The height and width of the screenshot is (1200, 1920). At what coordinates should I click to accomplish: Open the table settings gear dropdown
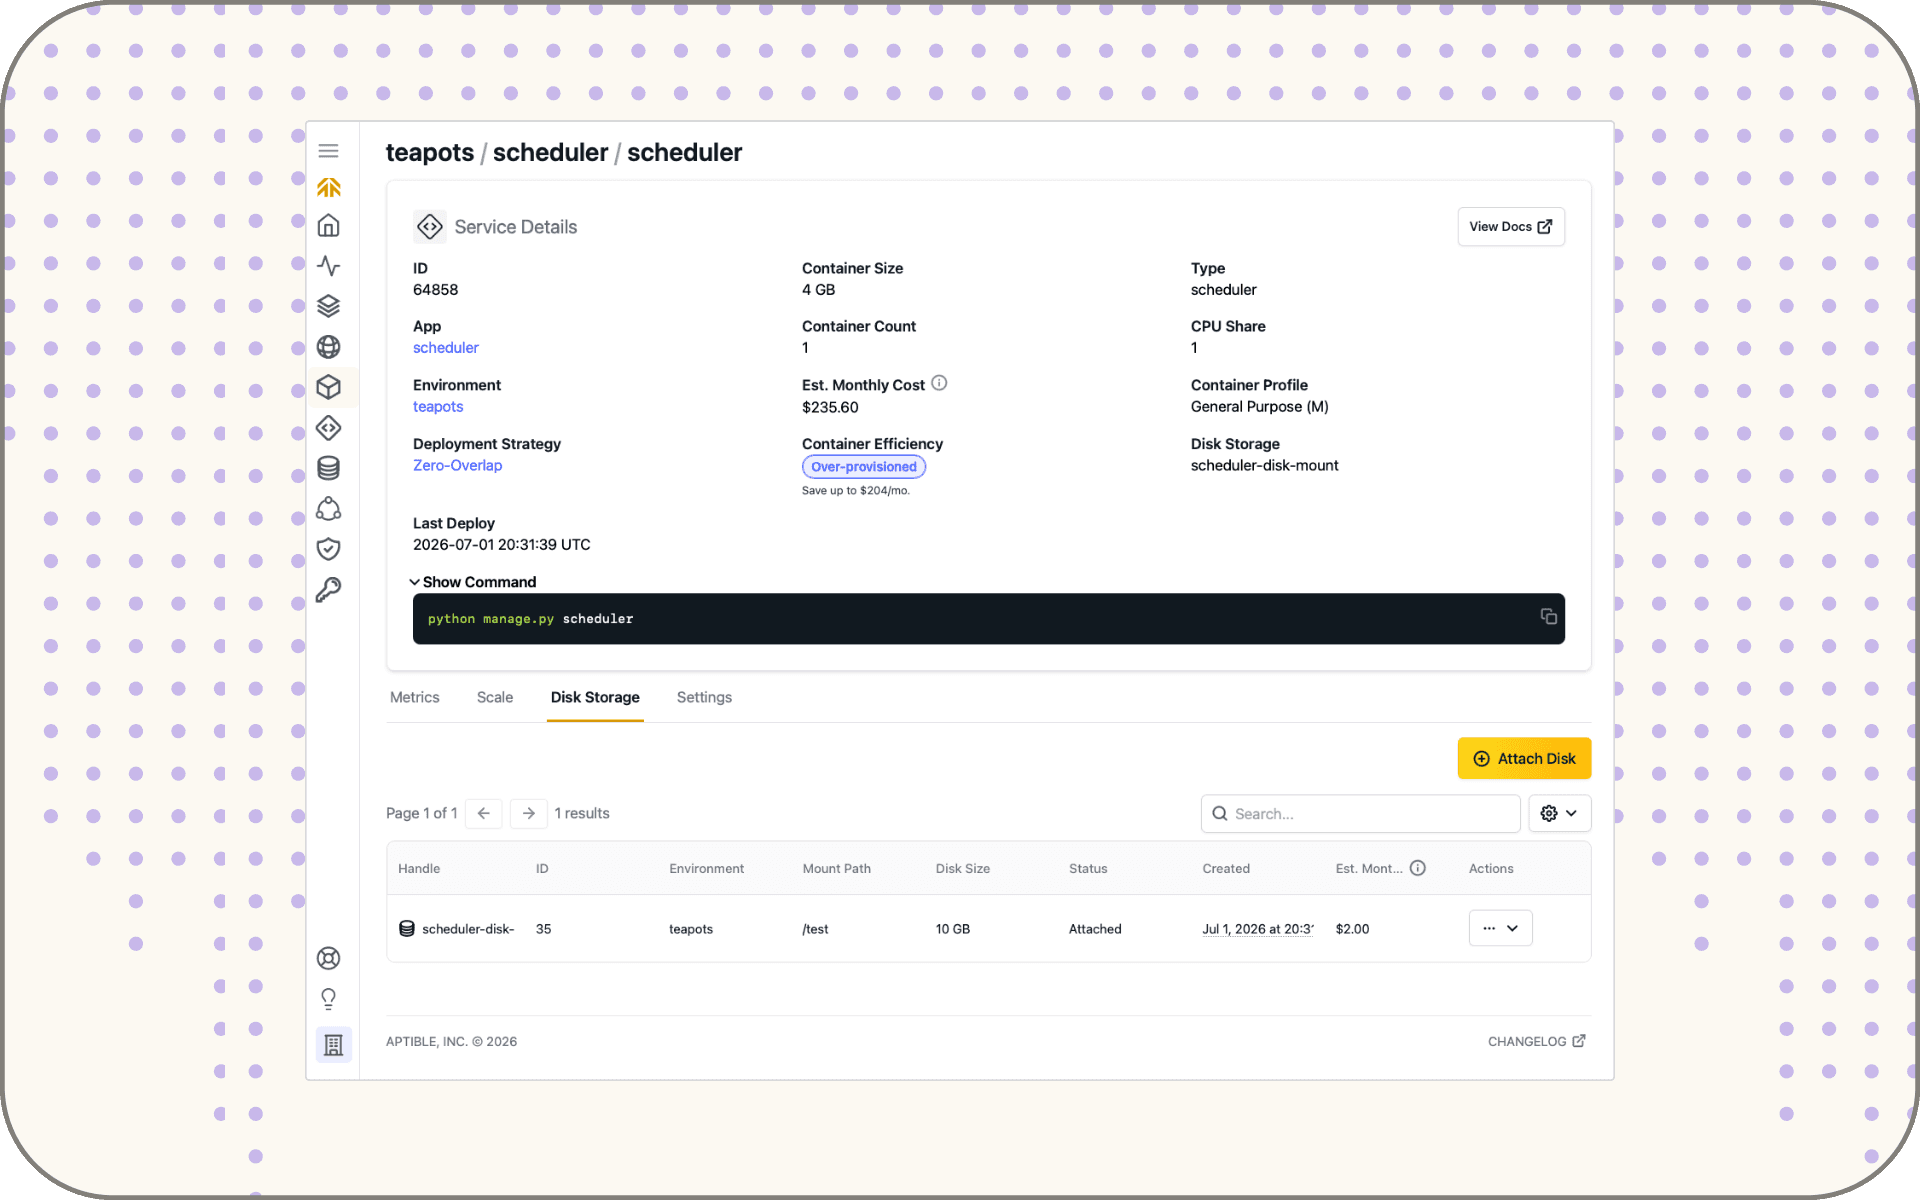[x=1559, y=814]
